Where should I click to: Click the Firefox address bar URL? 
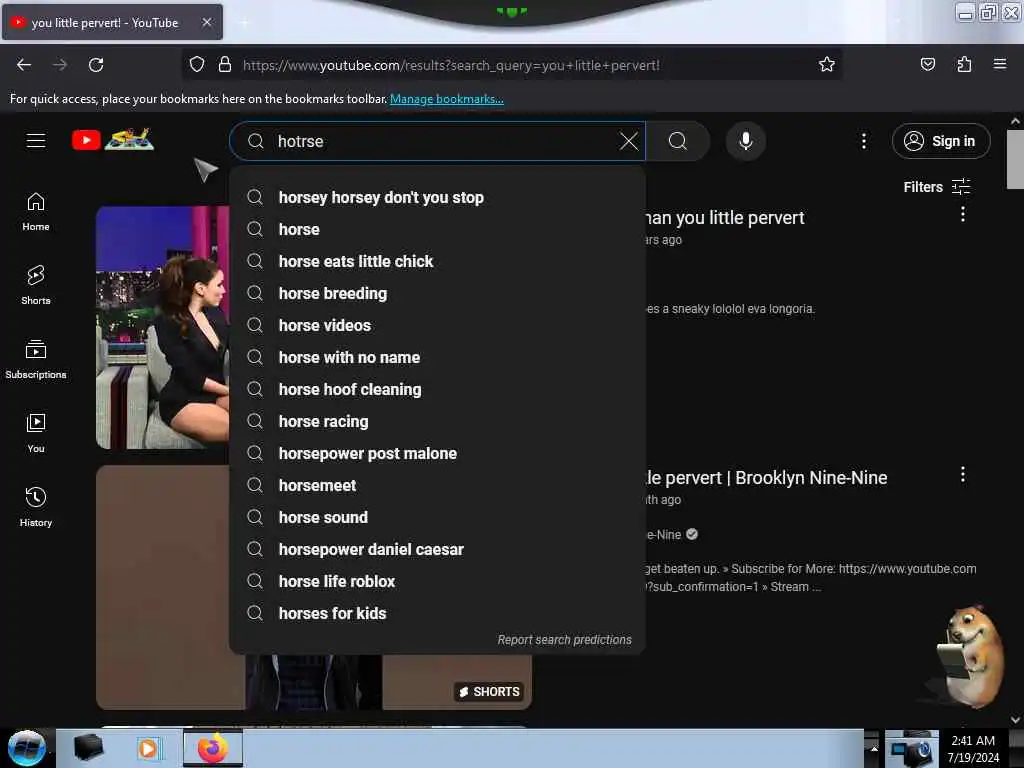tap(451, 65)
